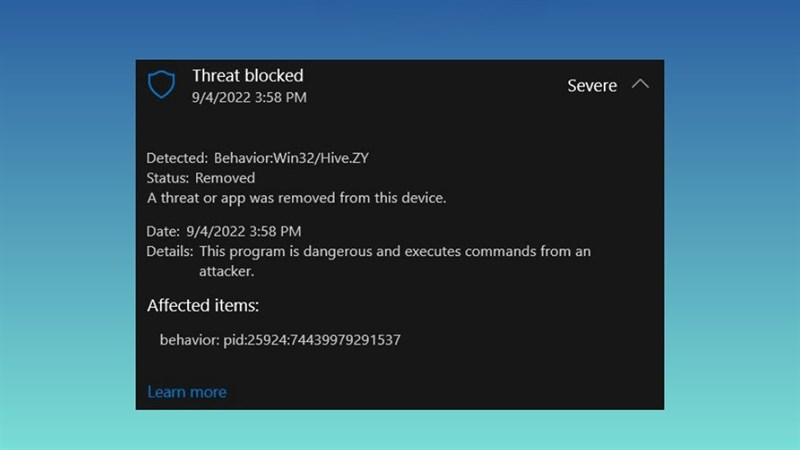This screenshot has height=450, width=800.
Task: Click the Details: field label
Action: pyautogui.click(x=169, y=252)
